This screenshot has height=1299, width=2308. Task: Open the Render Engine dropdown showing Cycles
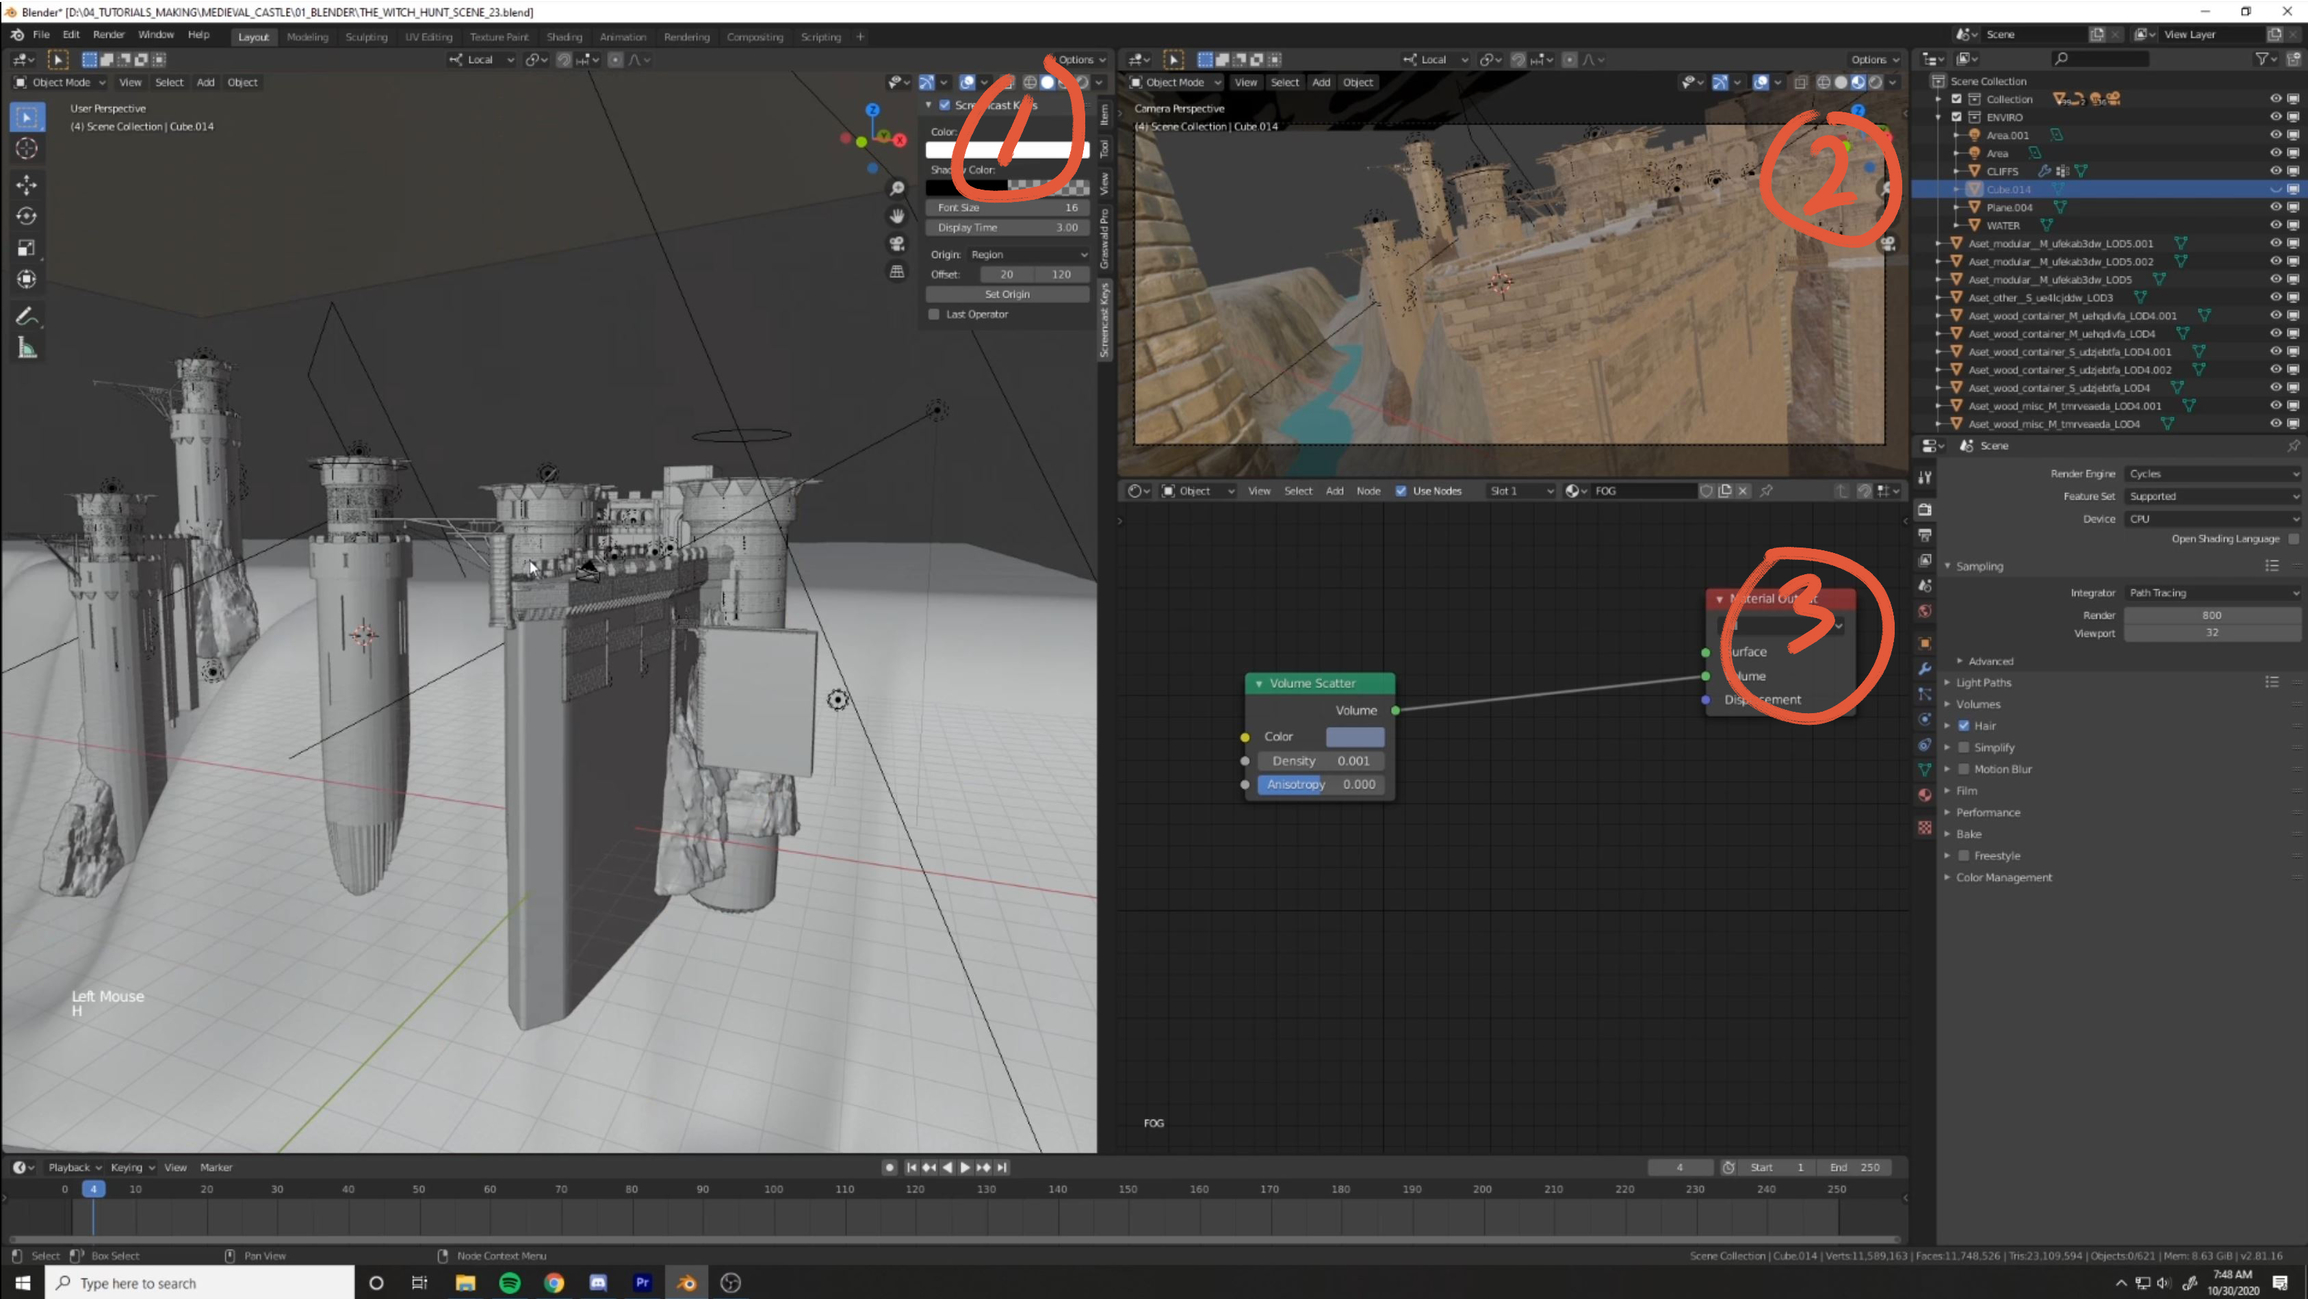2212,474
